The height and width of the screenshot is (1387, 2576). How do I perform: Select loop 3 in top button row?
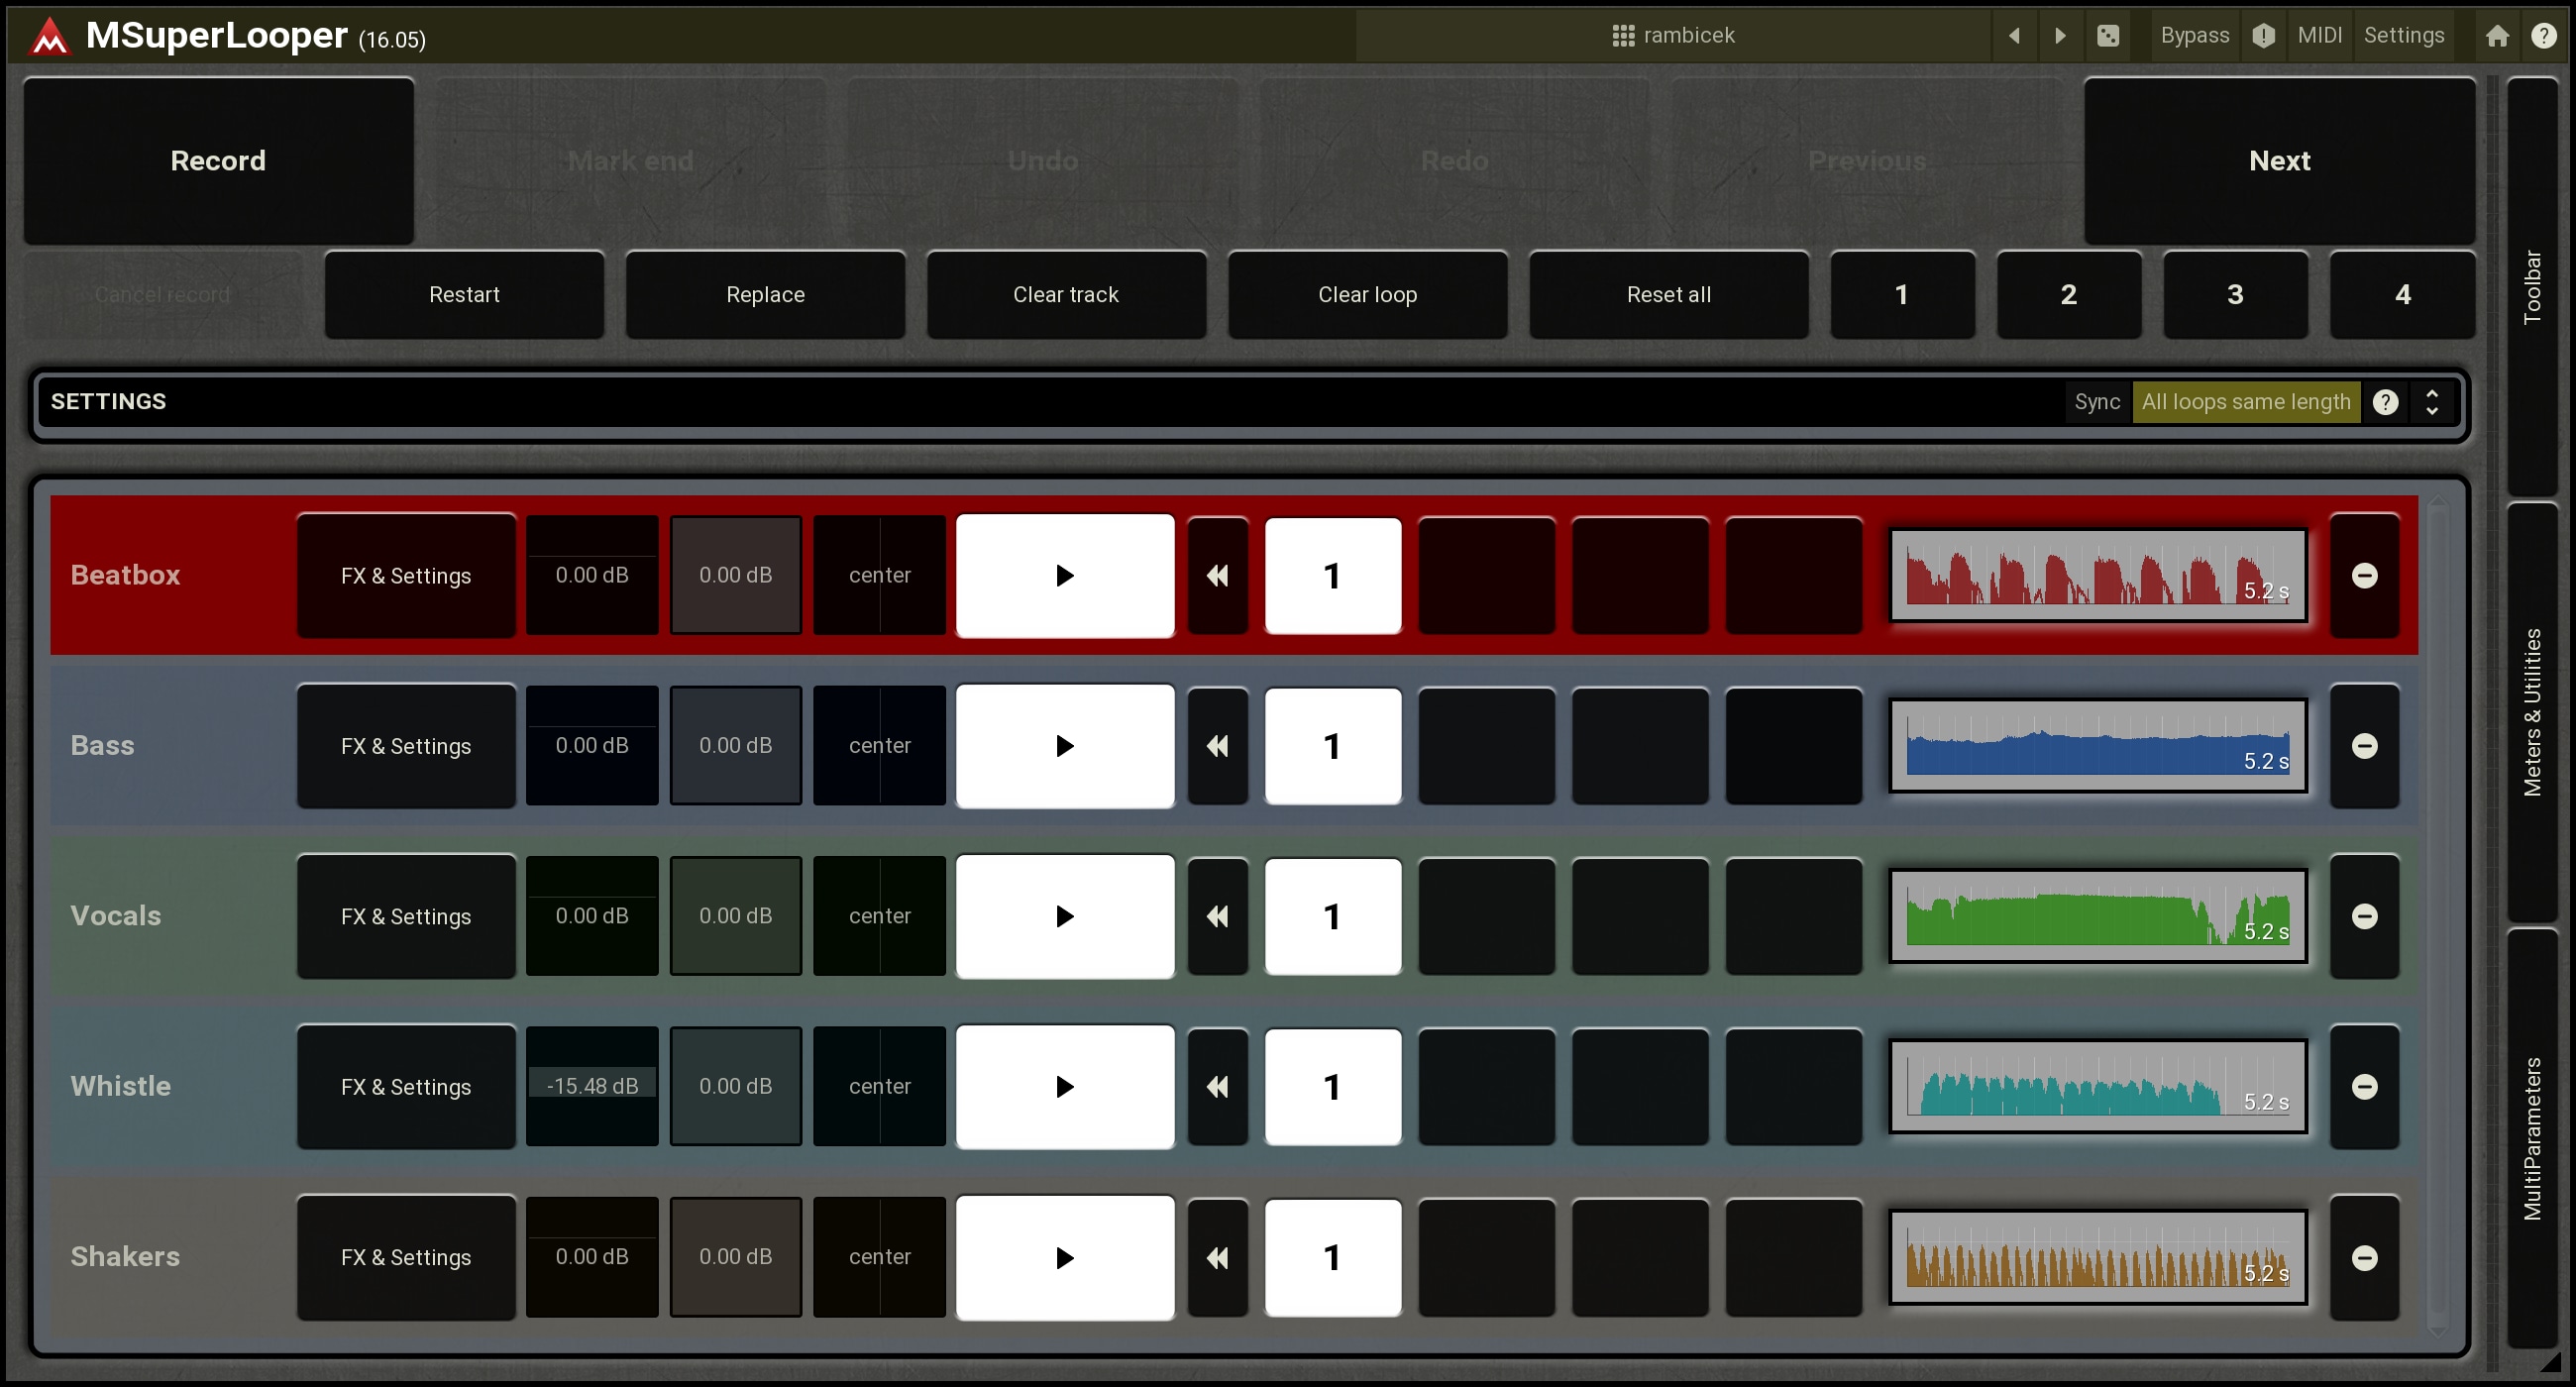pos(2235,295)
